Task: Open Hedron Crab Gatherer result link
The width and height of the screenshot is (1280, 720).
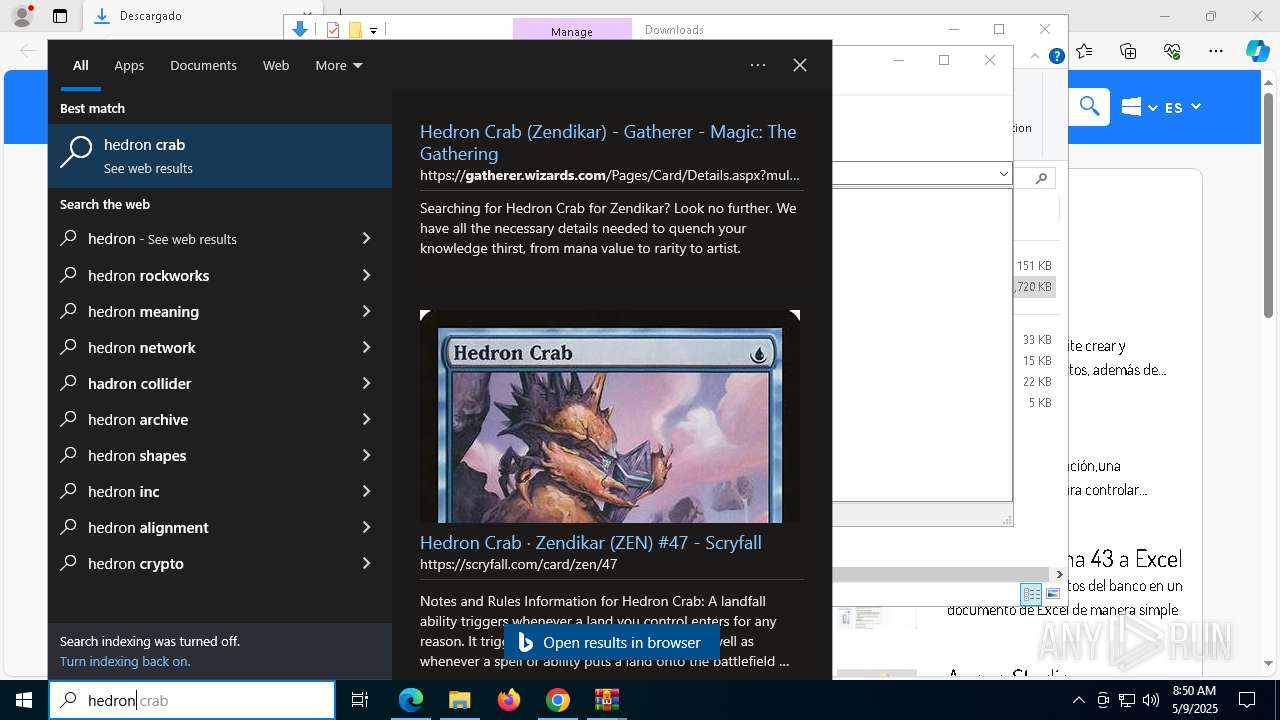Action: [x=608, y=142]
